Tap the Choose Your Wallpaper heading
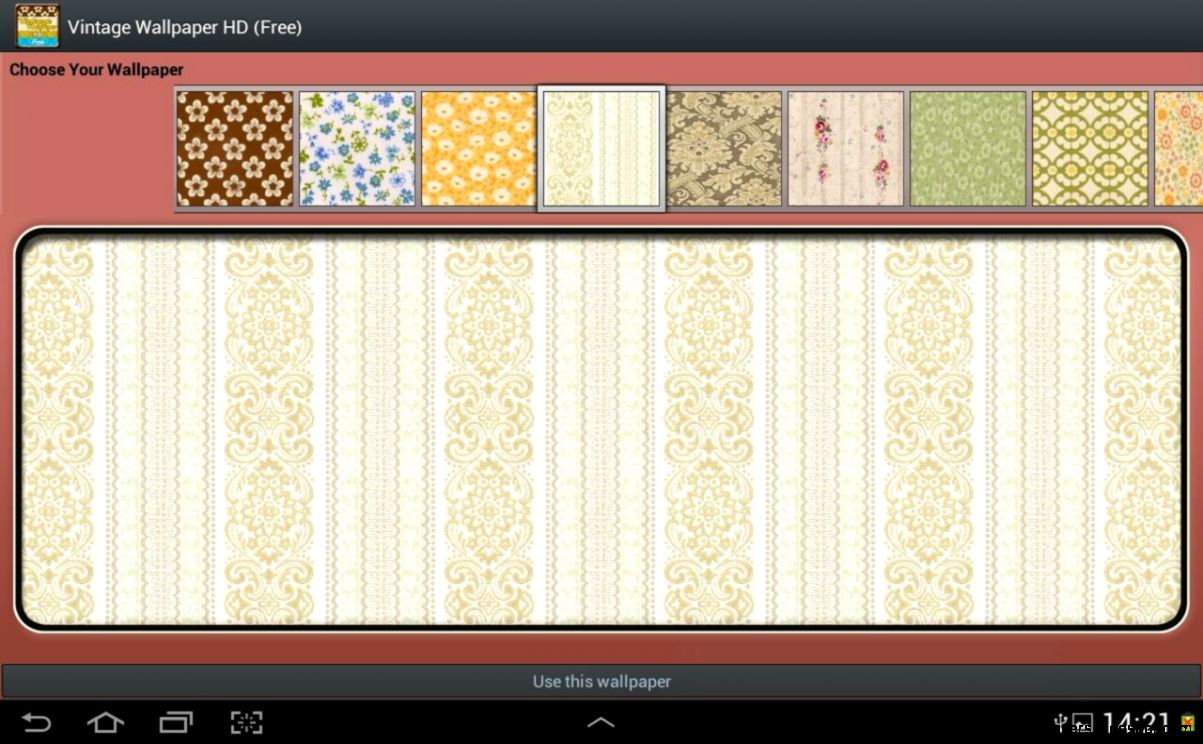The image size is (1203, 744). click(97, 70)
